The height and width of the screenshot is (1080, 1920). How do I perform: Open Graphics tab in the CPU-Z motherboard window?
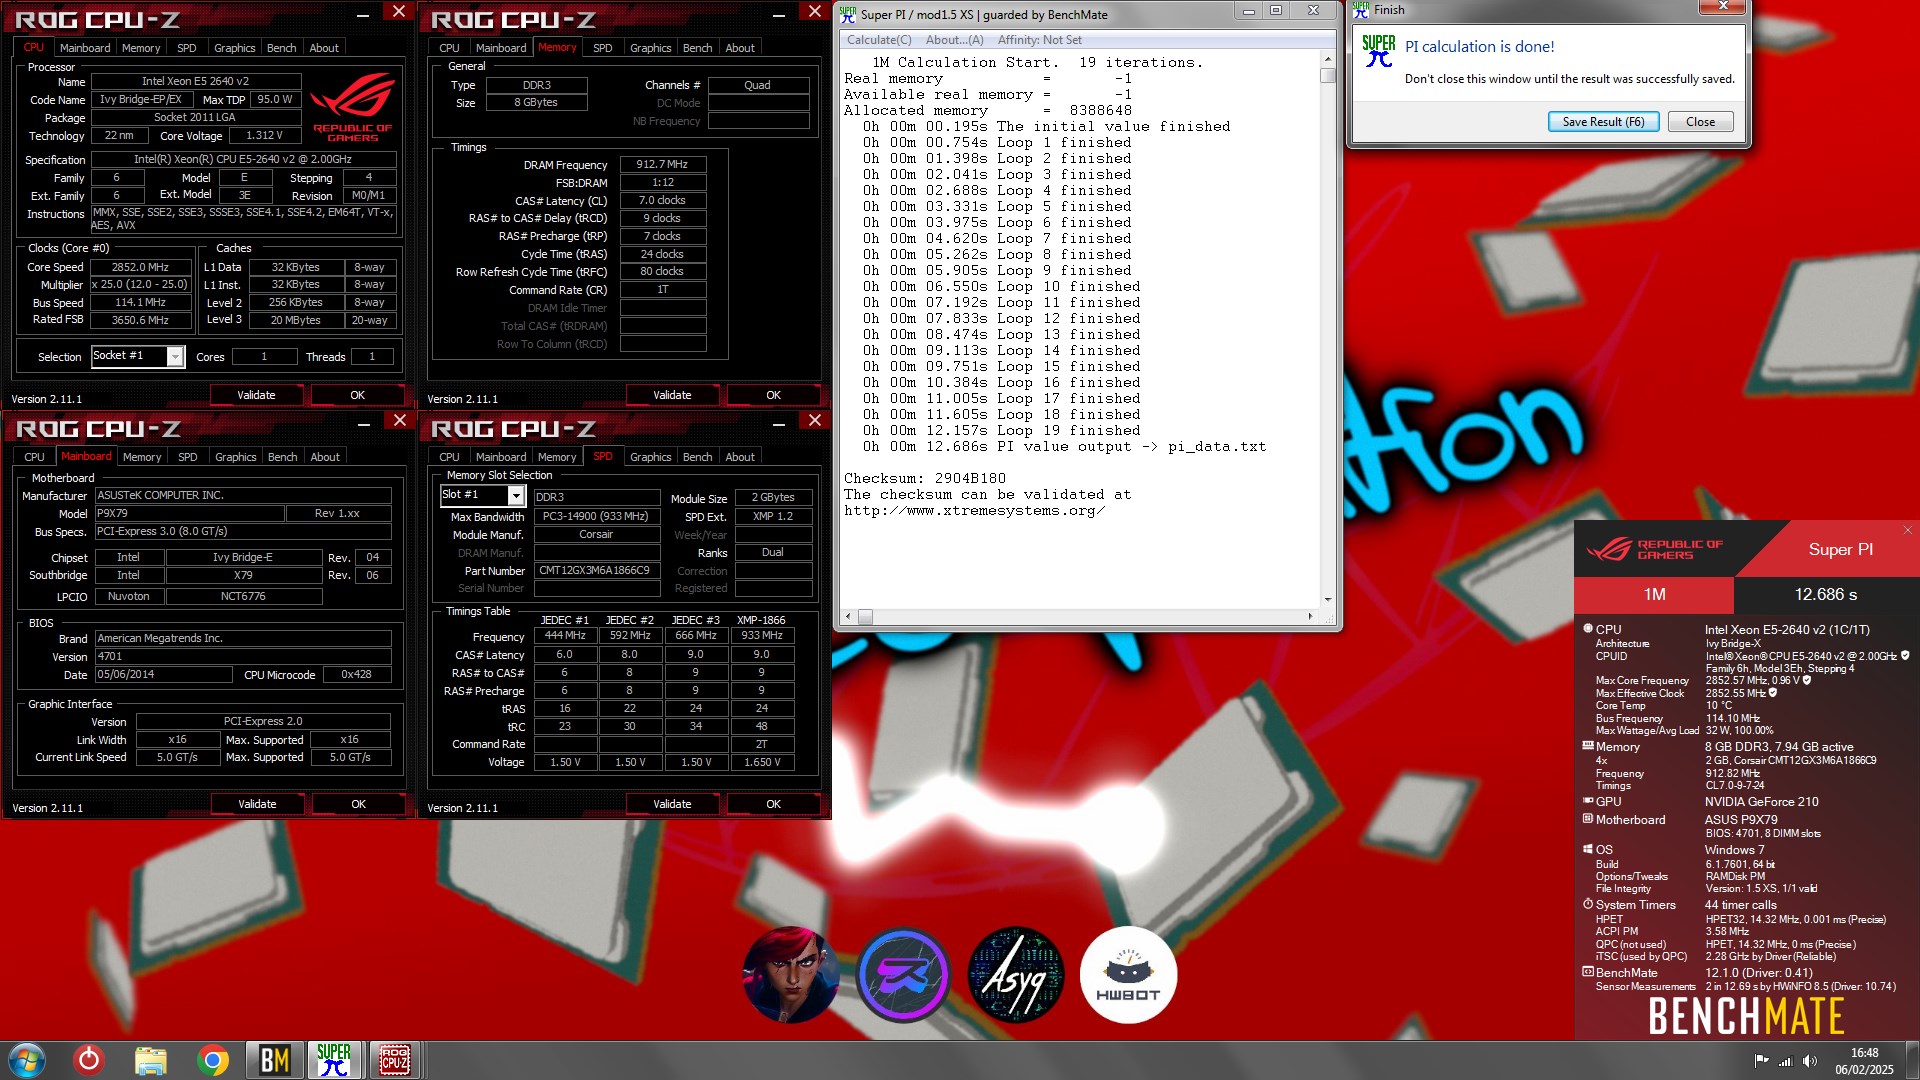(x=235, y=457)
